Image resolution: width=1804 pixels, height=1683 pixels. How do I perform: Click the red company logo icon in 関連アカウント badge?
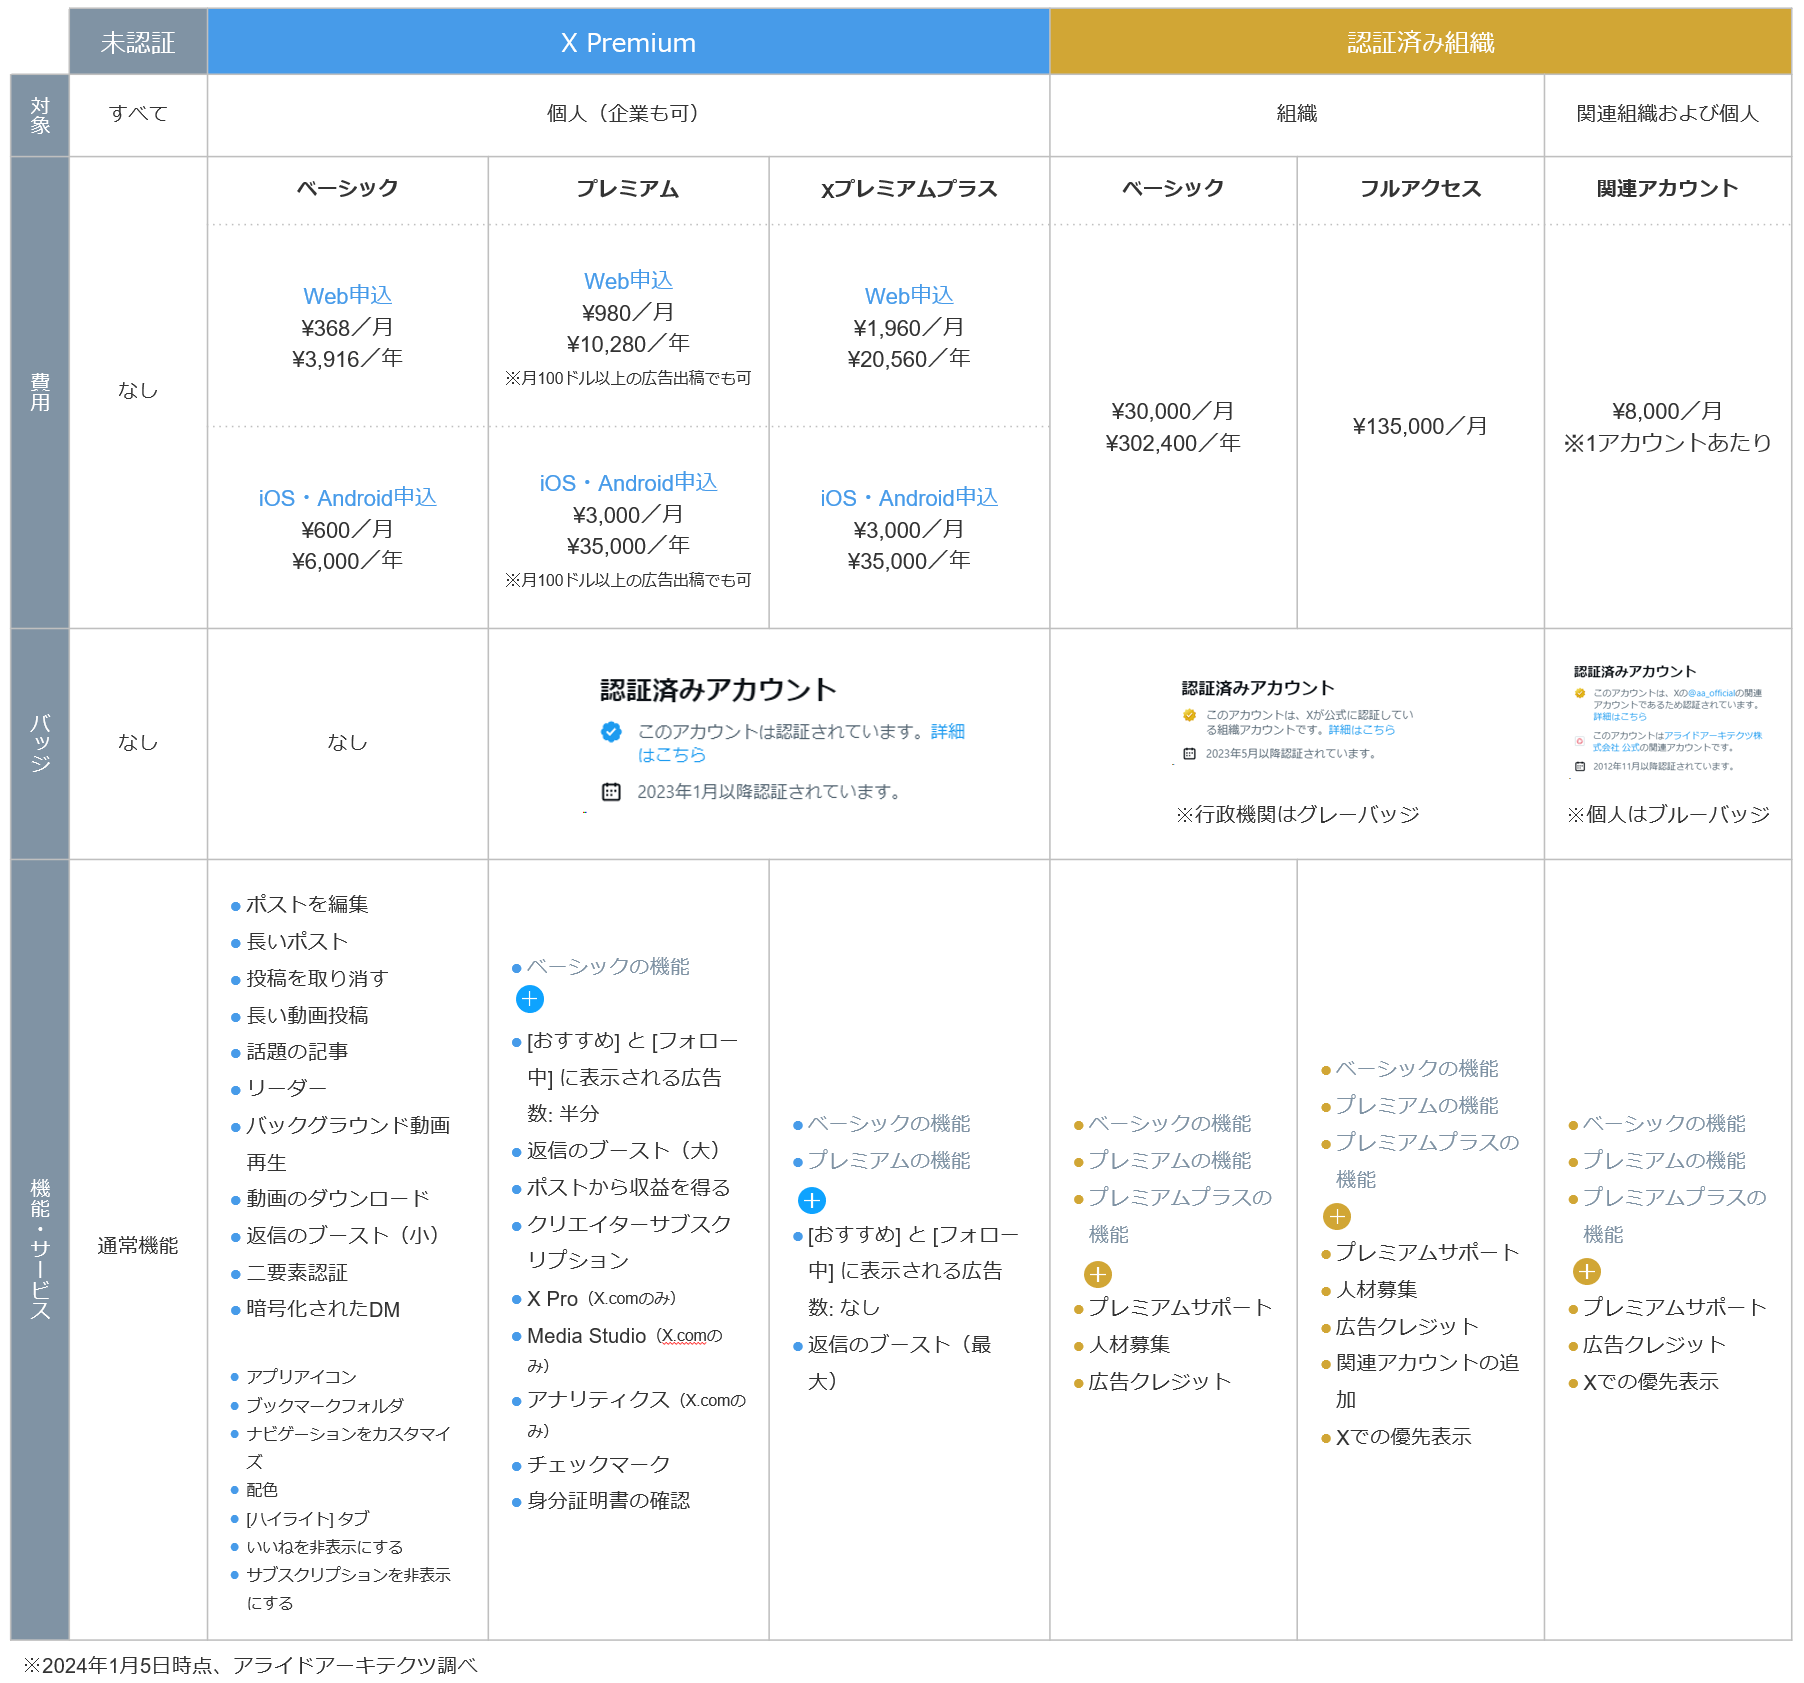pos(1579,740)
